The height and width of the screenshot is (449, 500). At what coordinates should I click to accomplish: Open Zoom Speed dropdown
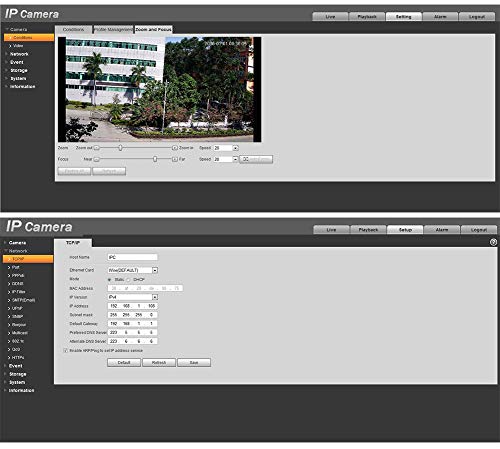coord(235,148)
